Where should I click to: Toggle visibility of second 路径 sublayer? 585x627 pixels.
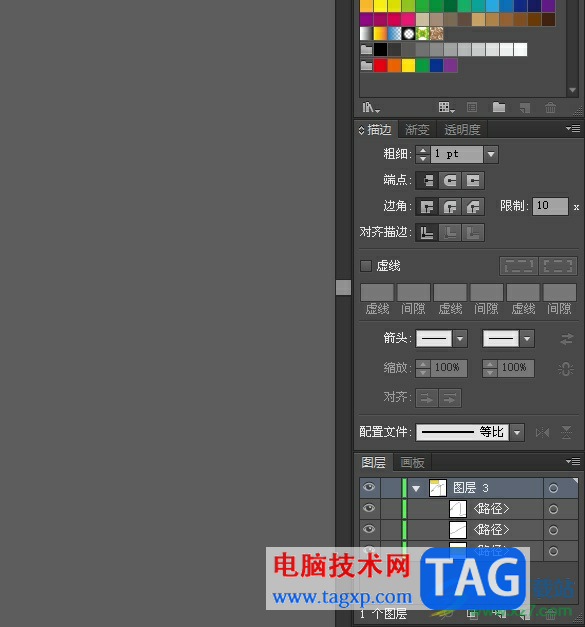[x=369, y=529]
